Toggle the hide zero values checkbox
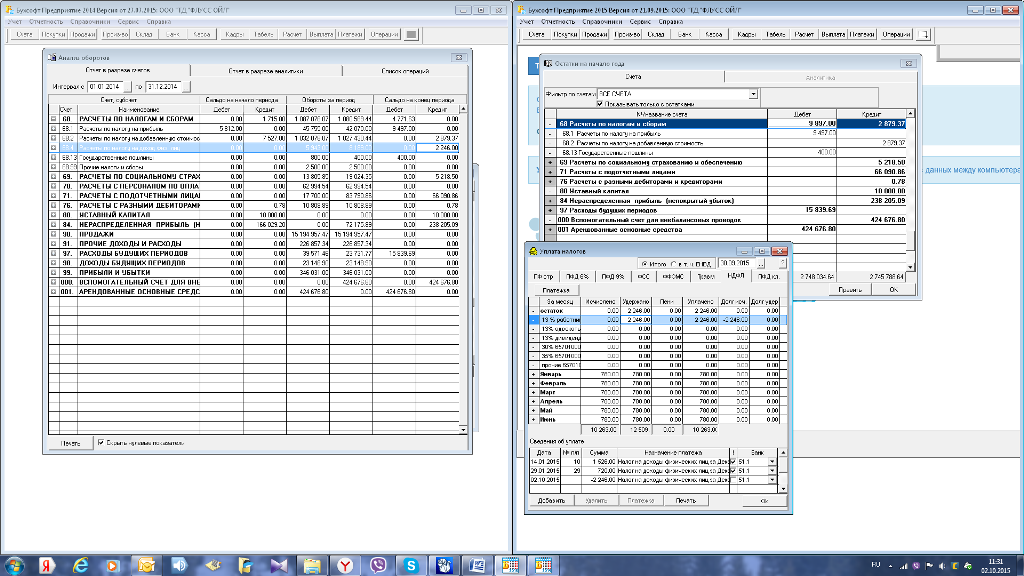This screenshot has height=576, width=1024. coord(101,441)
